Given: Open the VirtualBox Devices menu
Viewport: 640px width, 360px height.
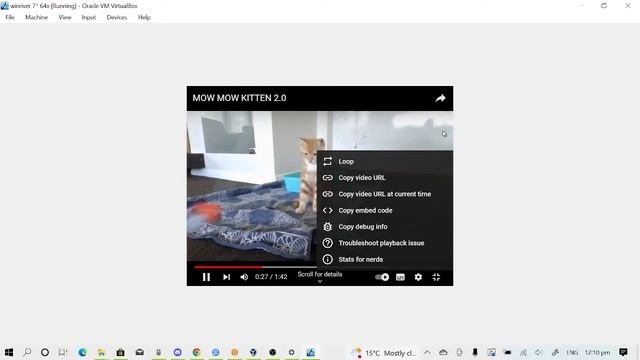Looking at the screenshot, I should click(x=117, y=17).
